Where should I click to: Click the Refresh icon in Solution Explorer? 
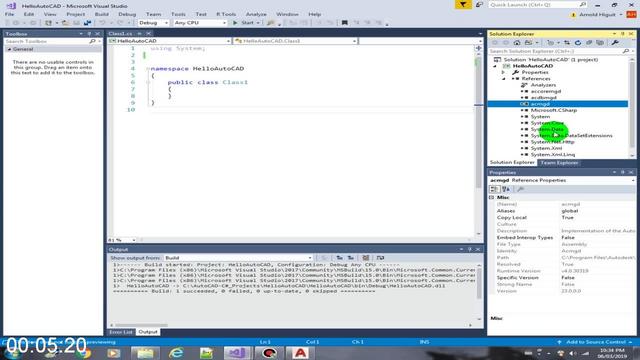point(578,42)
